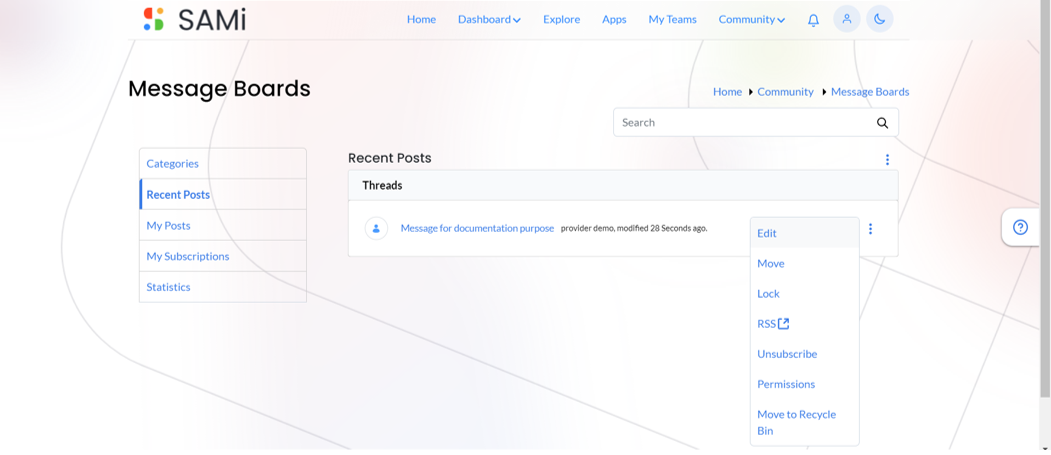Click the RSS menu entry
Viewport: 1051px width, 455px height.
pyautogui.click(x=773, y=324)
